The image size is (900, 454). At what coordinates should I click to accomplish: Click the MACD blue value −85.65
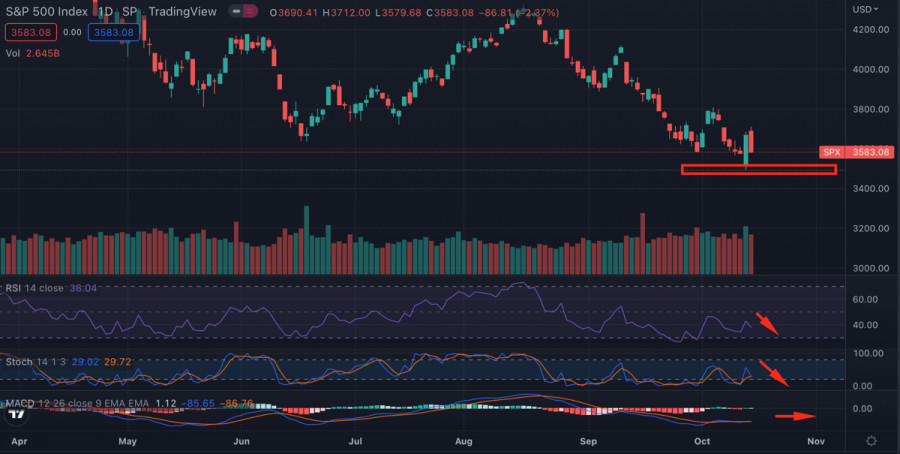[x=198, y=403]
